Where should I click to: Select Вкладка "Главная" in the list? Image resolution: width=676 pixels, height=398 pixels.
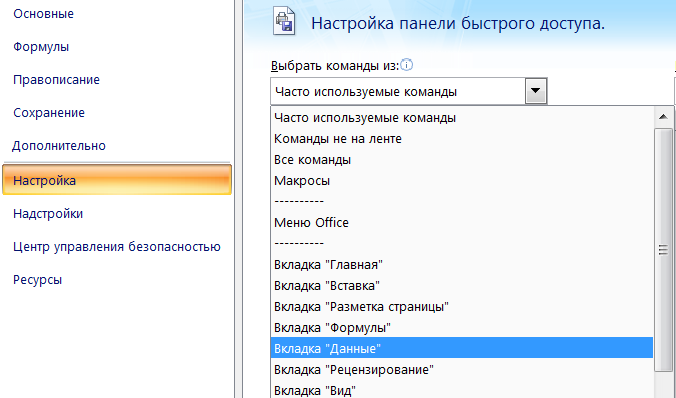coord(462,265)
